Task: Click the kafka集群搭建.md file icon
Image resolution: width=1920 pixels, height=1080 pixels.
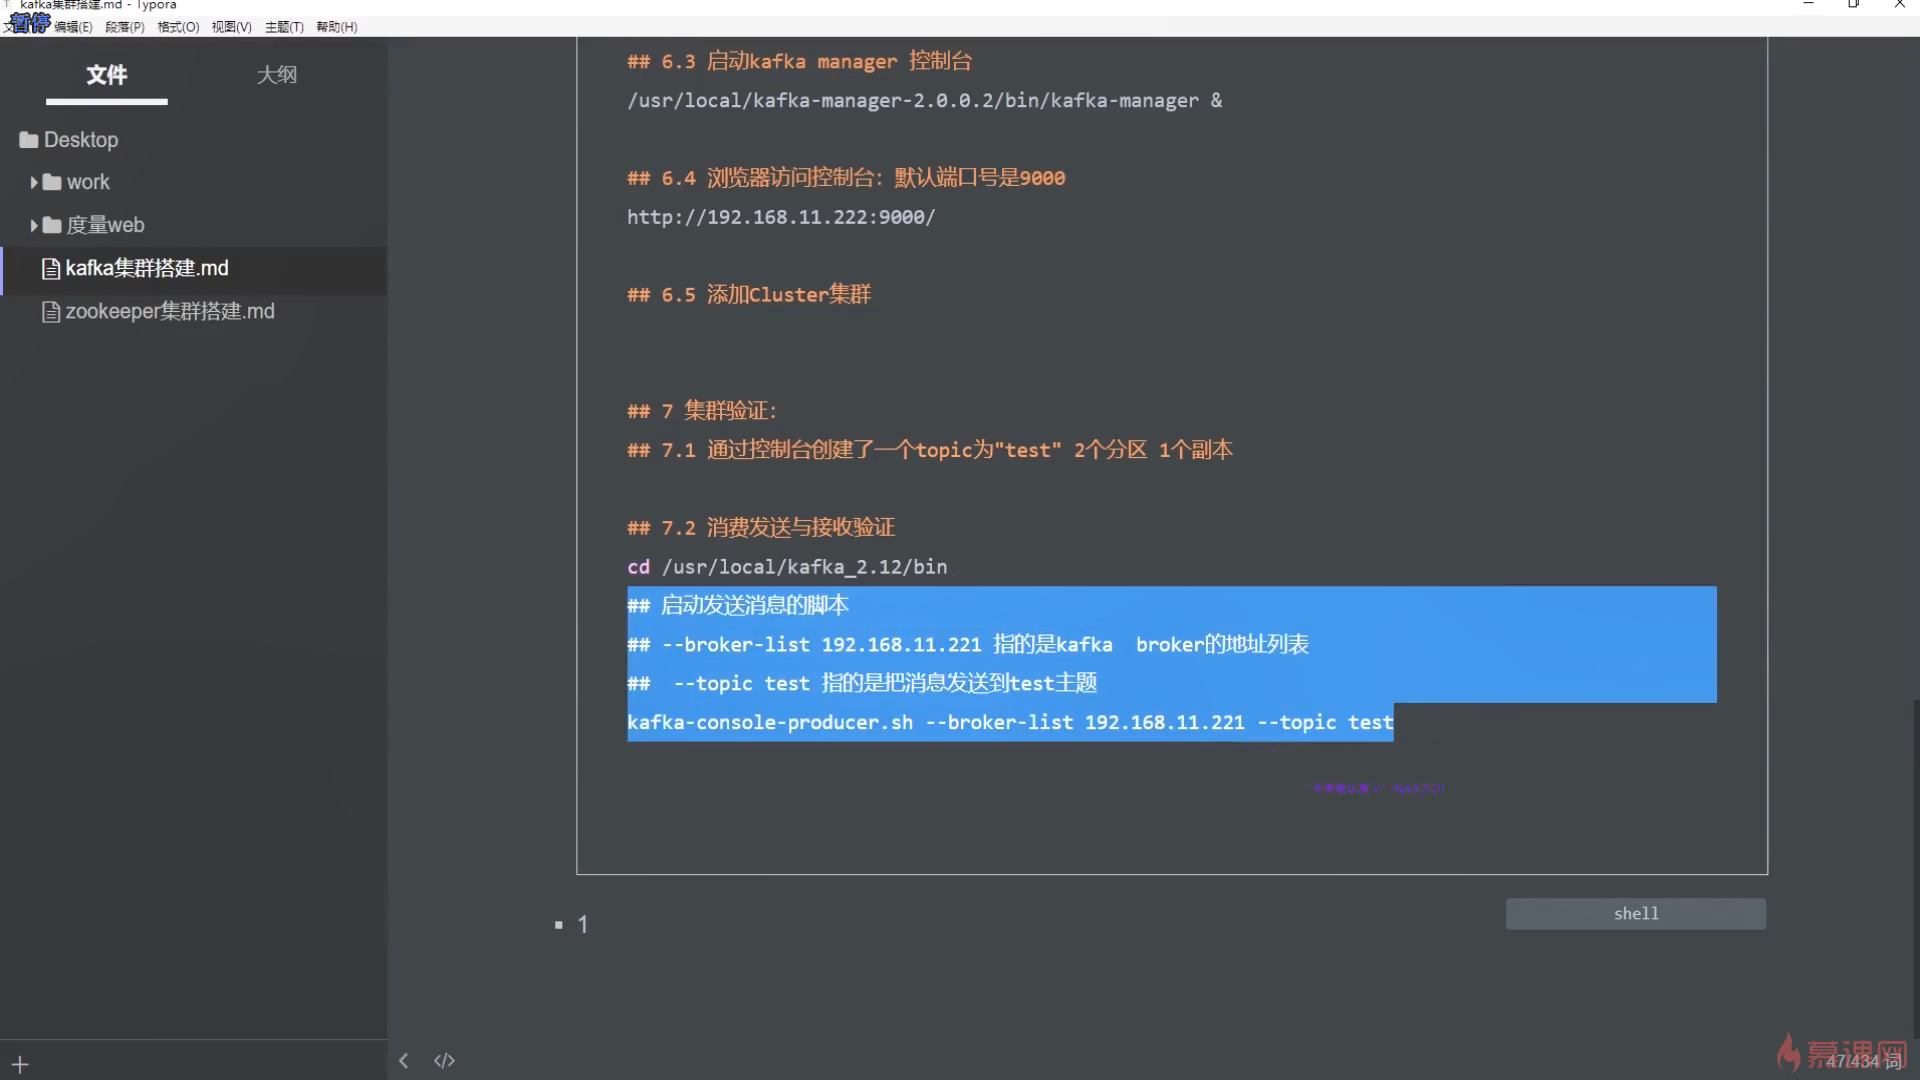Action: pos(51,269)
